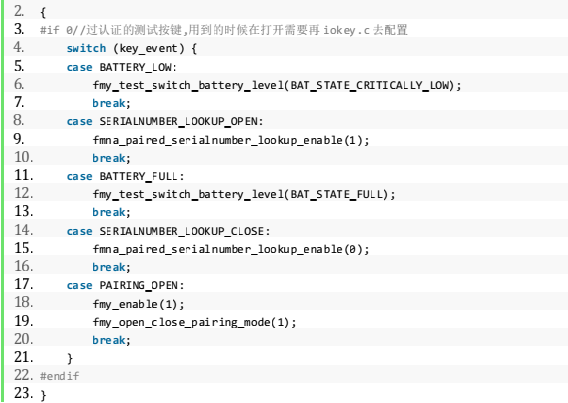Click the closing brace on line 23
The height and width of the screenshot is (403, 568).
tap(43, 395)
